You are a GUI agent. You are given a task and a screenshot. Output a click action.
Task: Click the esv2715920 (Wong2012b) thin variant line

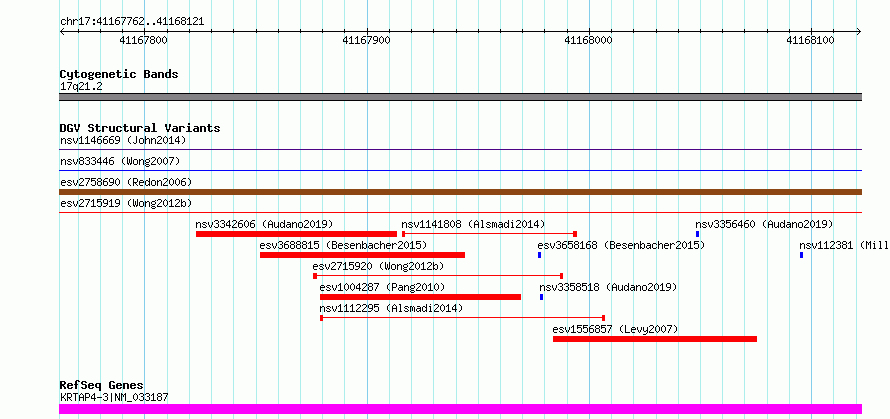click(x=438, y=276)
